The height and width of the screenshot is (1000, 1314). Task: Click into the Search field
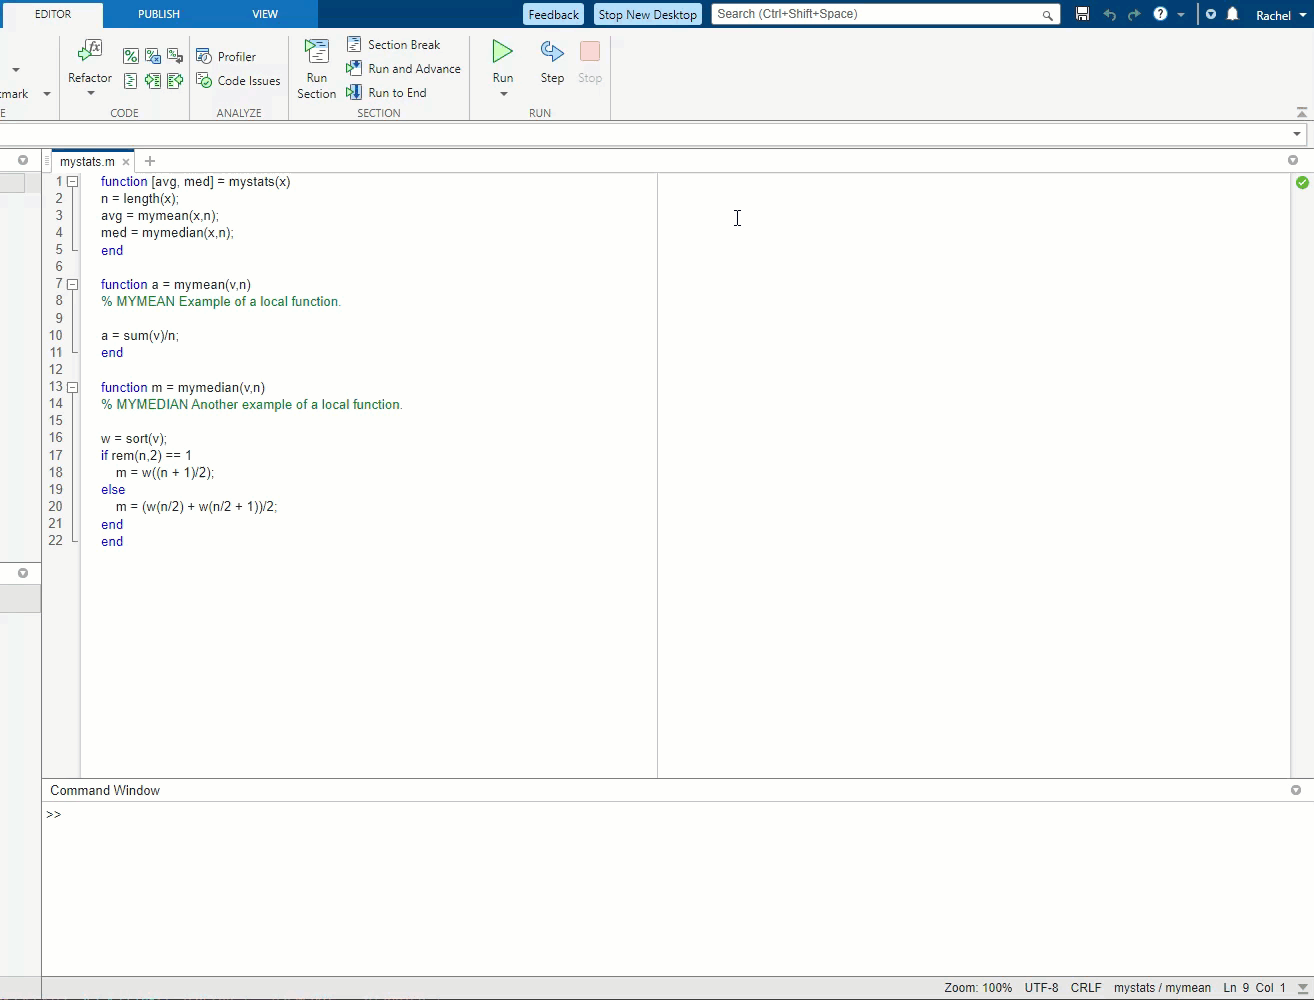point(875,14)
